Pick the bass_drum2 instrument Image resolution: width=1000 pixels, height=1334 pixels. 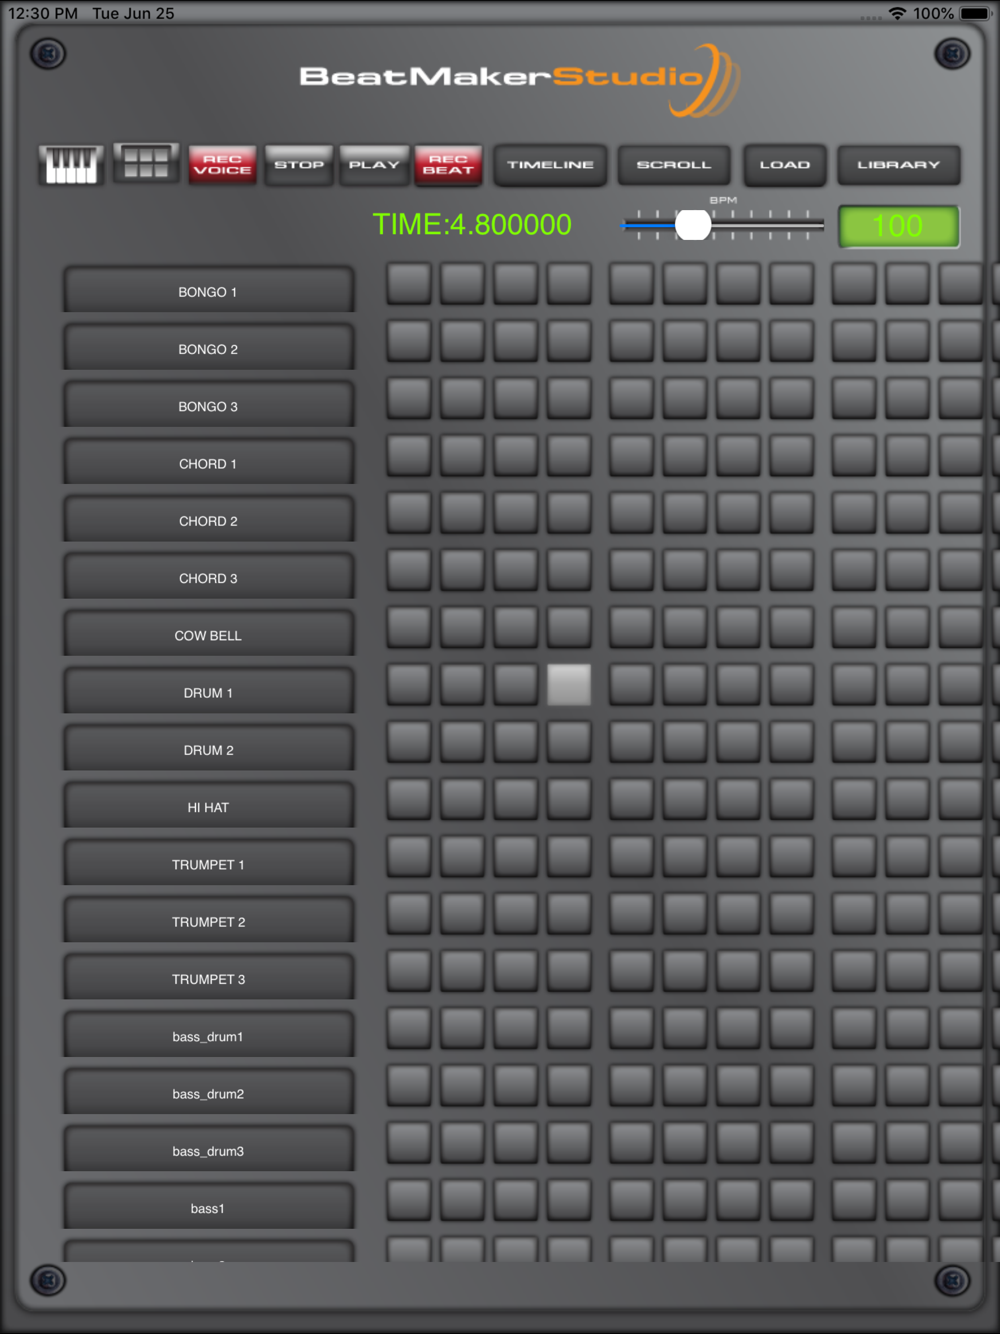208,1092
